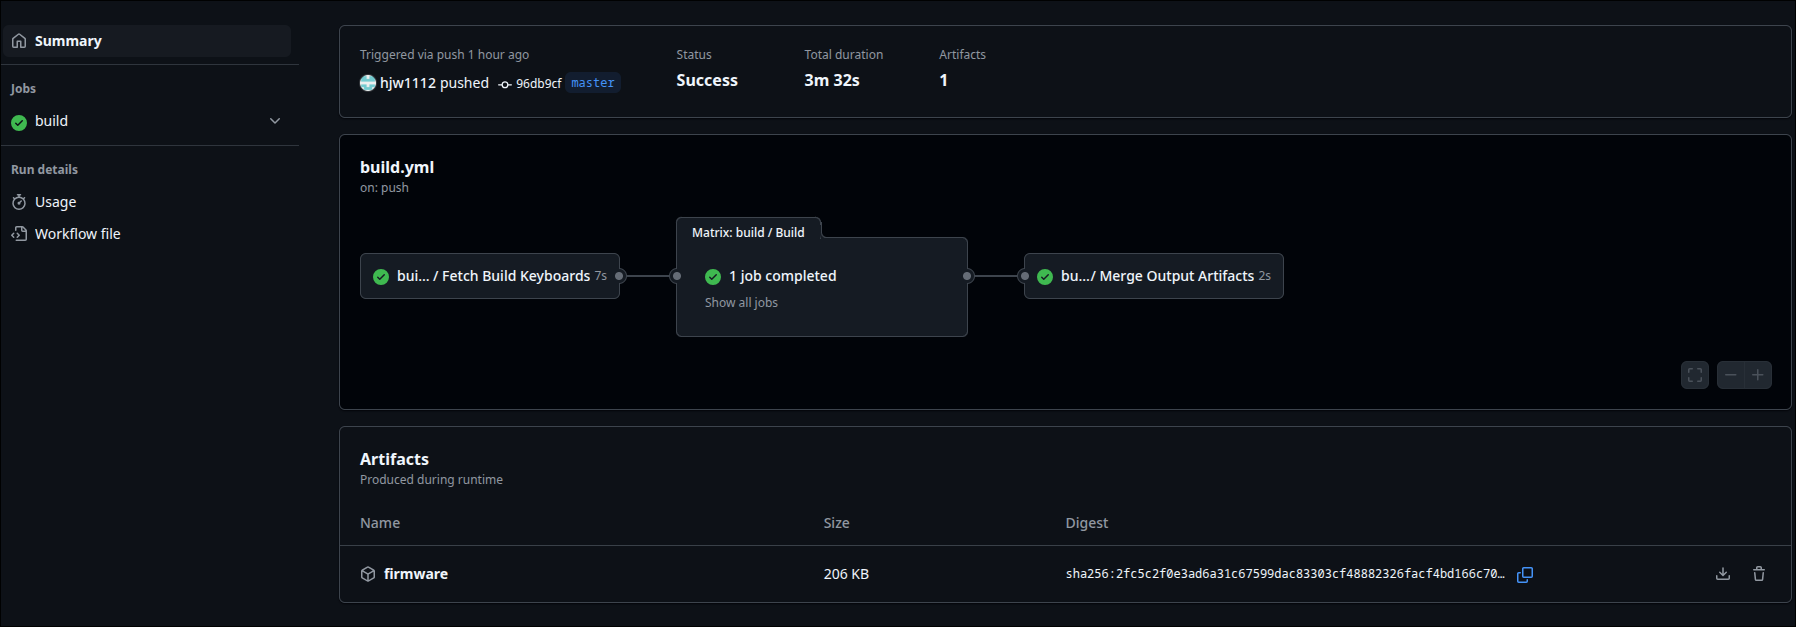
Task: Open the firmware artifact name link
Action: [x=416, y=574]
